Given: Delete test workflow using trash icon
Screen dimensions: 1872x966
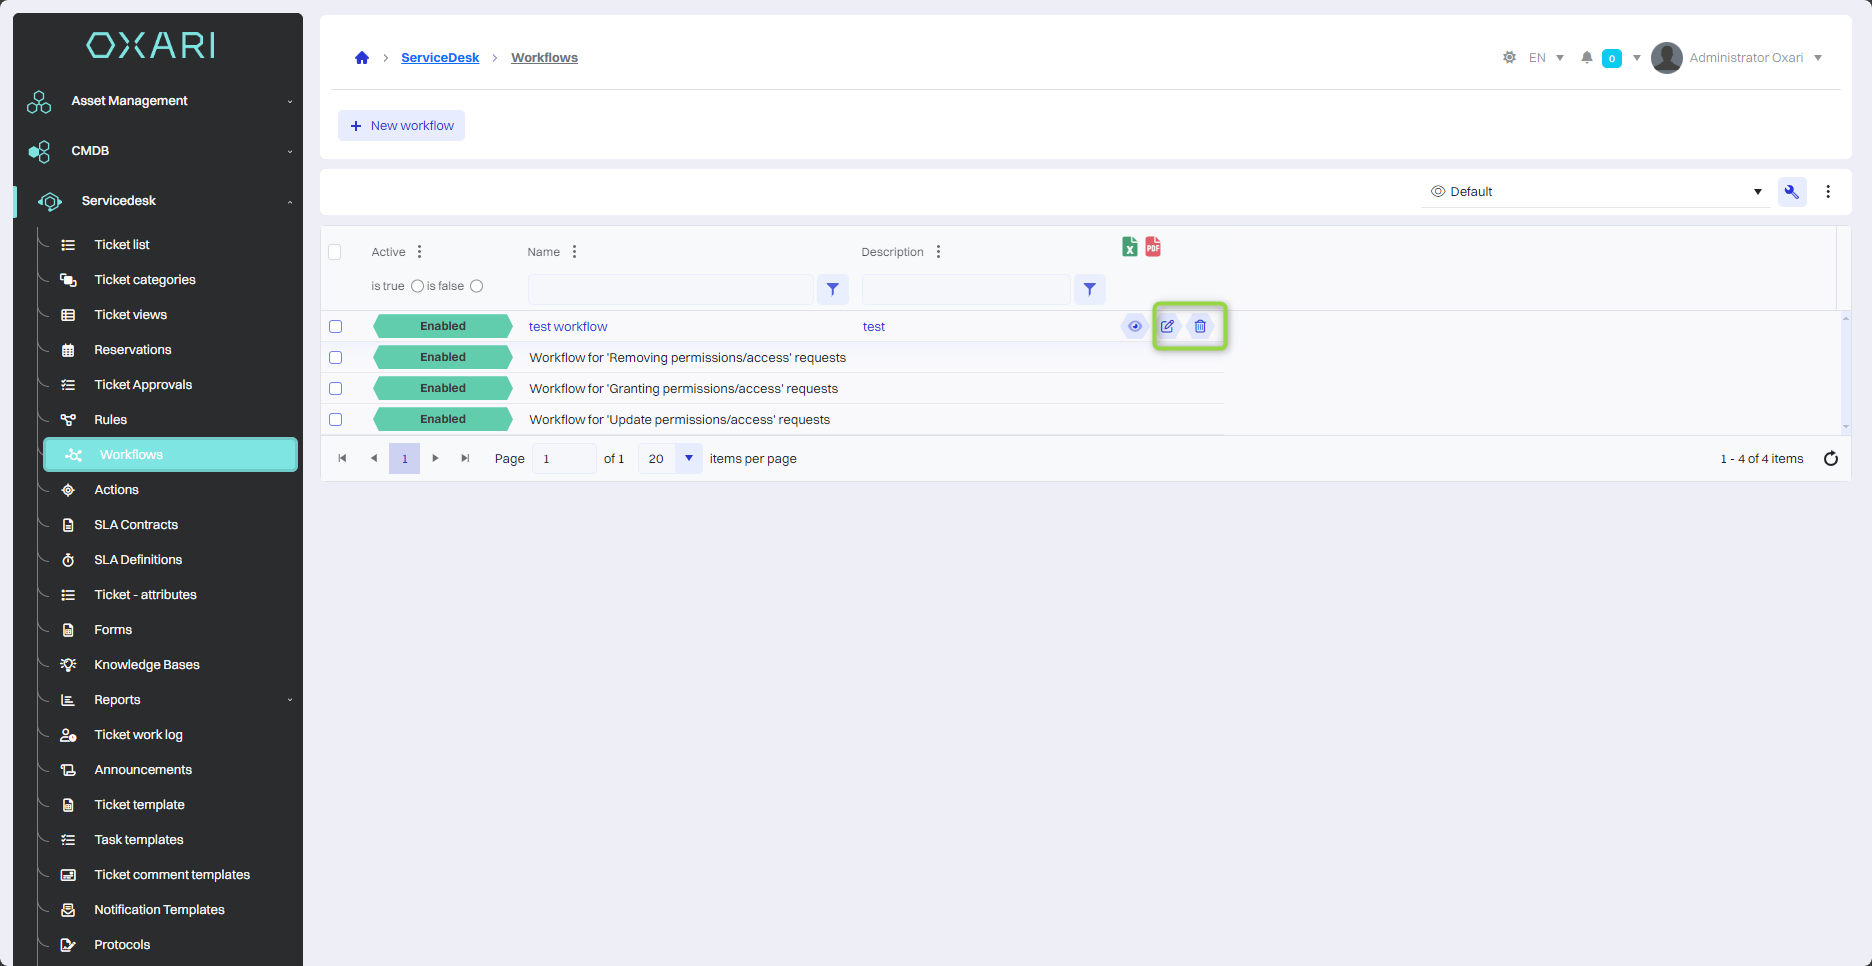Looking at the screenshot, I should tap(1200, 326).
